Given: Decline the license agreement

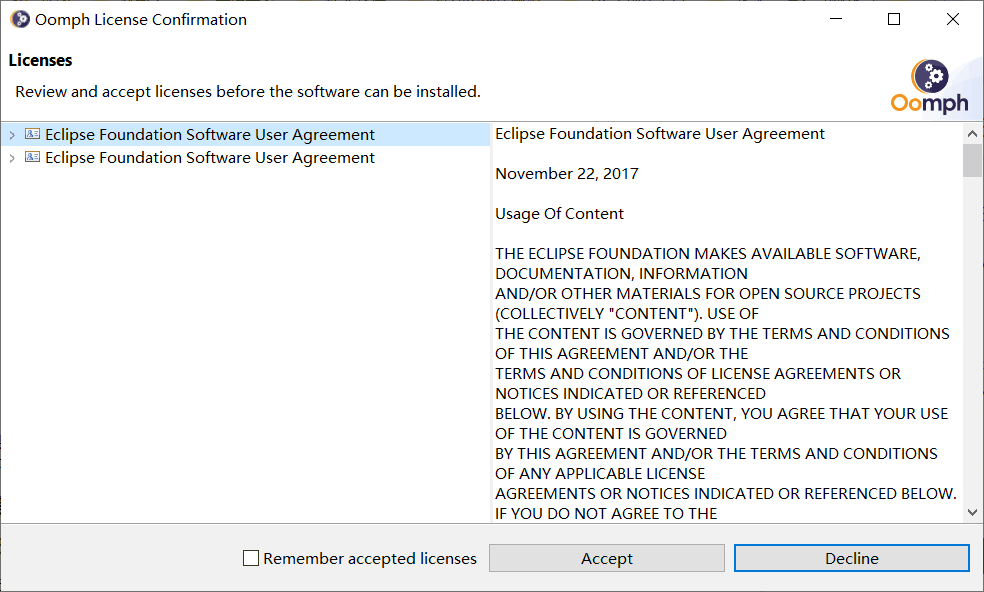Looking at the screenshot, I should 852,558.
